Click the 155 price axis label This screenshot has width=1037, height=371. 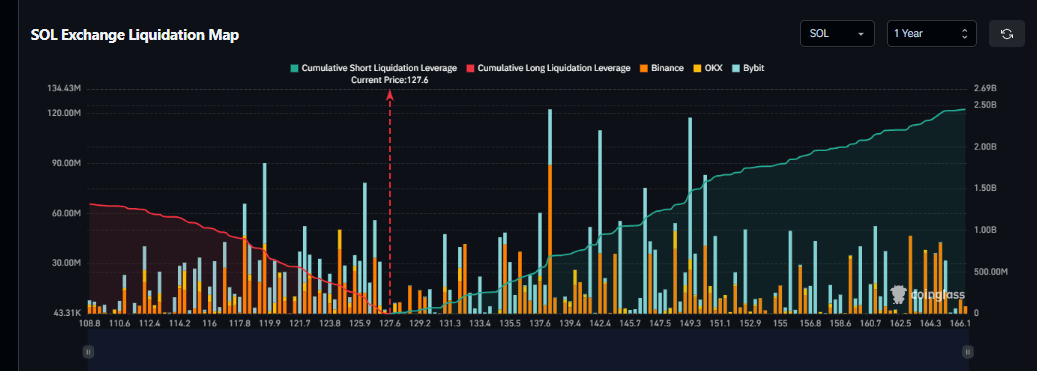point(780,323)
